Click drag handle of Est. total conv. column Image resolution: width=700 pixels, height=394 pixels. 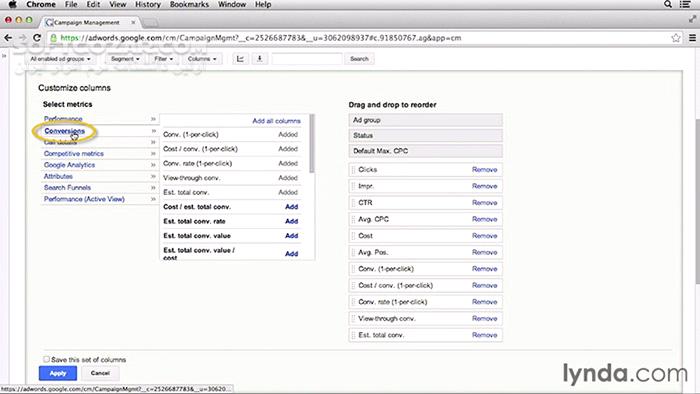pos(354,335)
